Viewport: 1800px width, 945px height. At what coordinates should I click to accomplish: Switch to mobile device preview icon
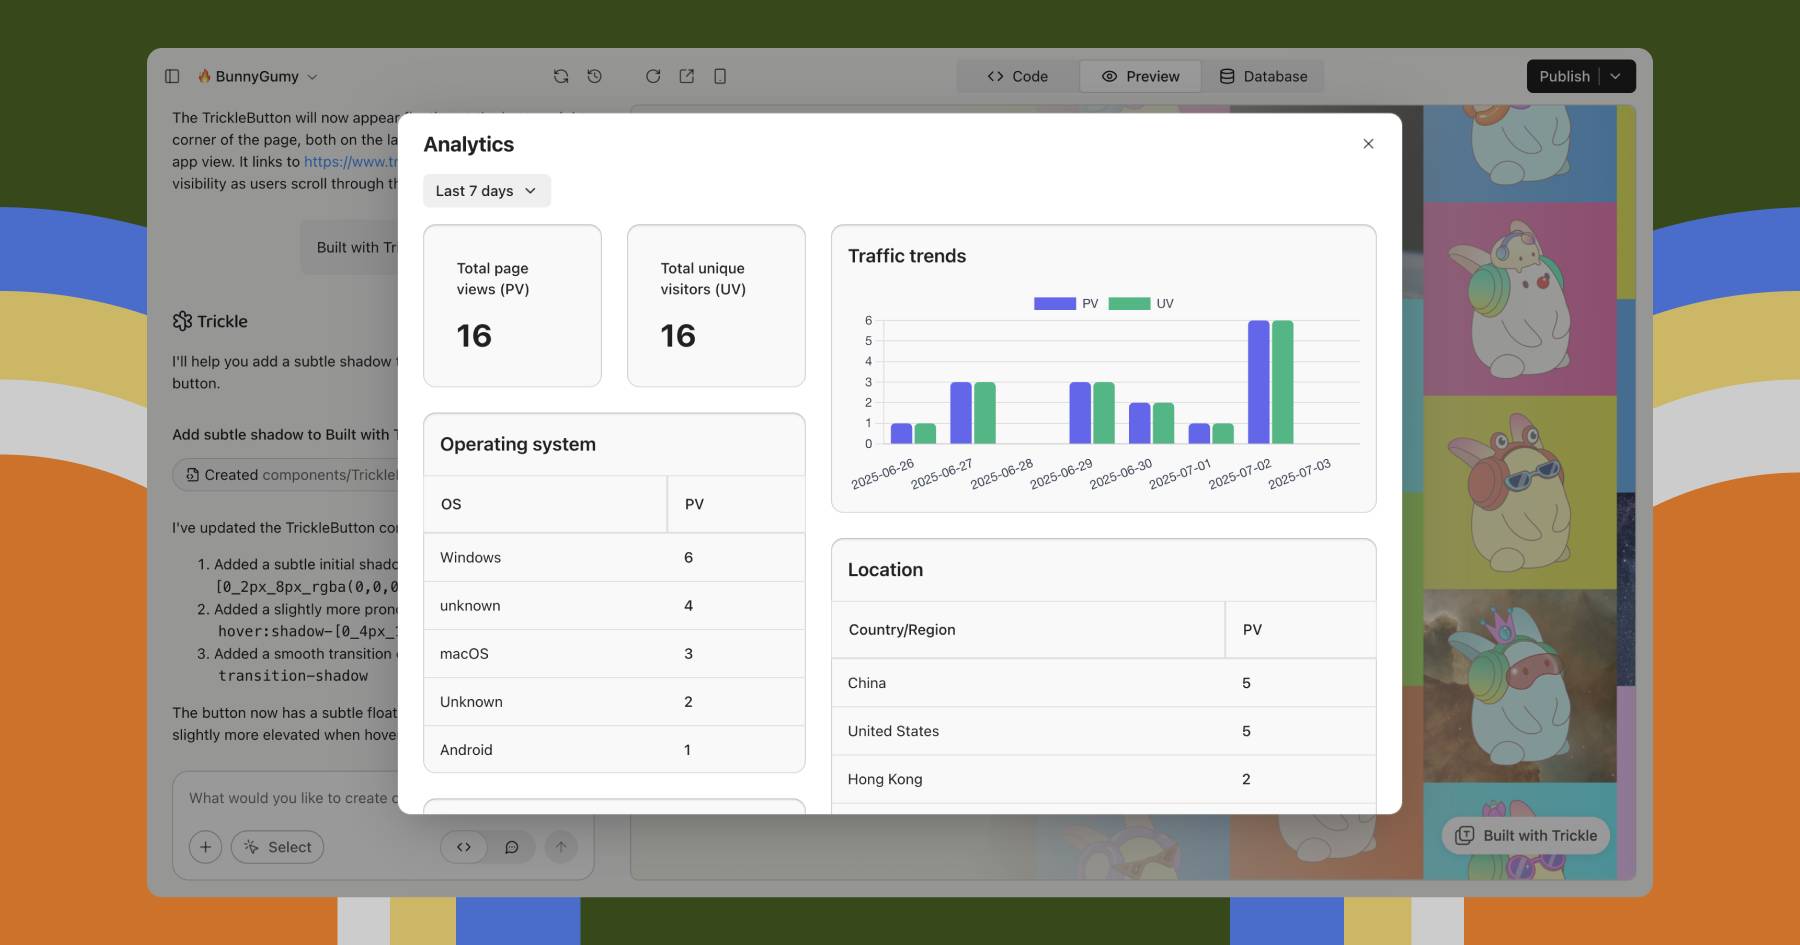pyautogui.click(x=720, y=76)
